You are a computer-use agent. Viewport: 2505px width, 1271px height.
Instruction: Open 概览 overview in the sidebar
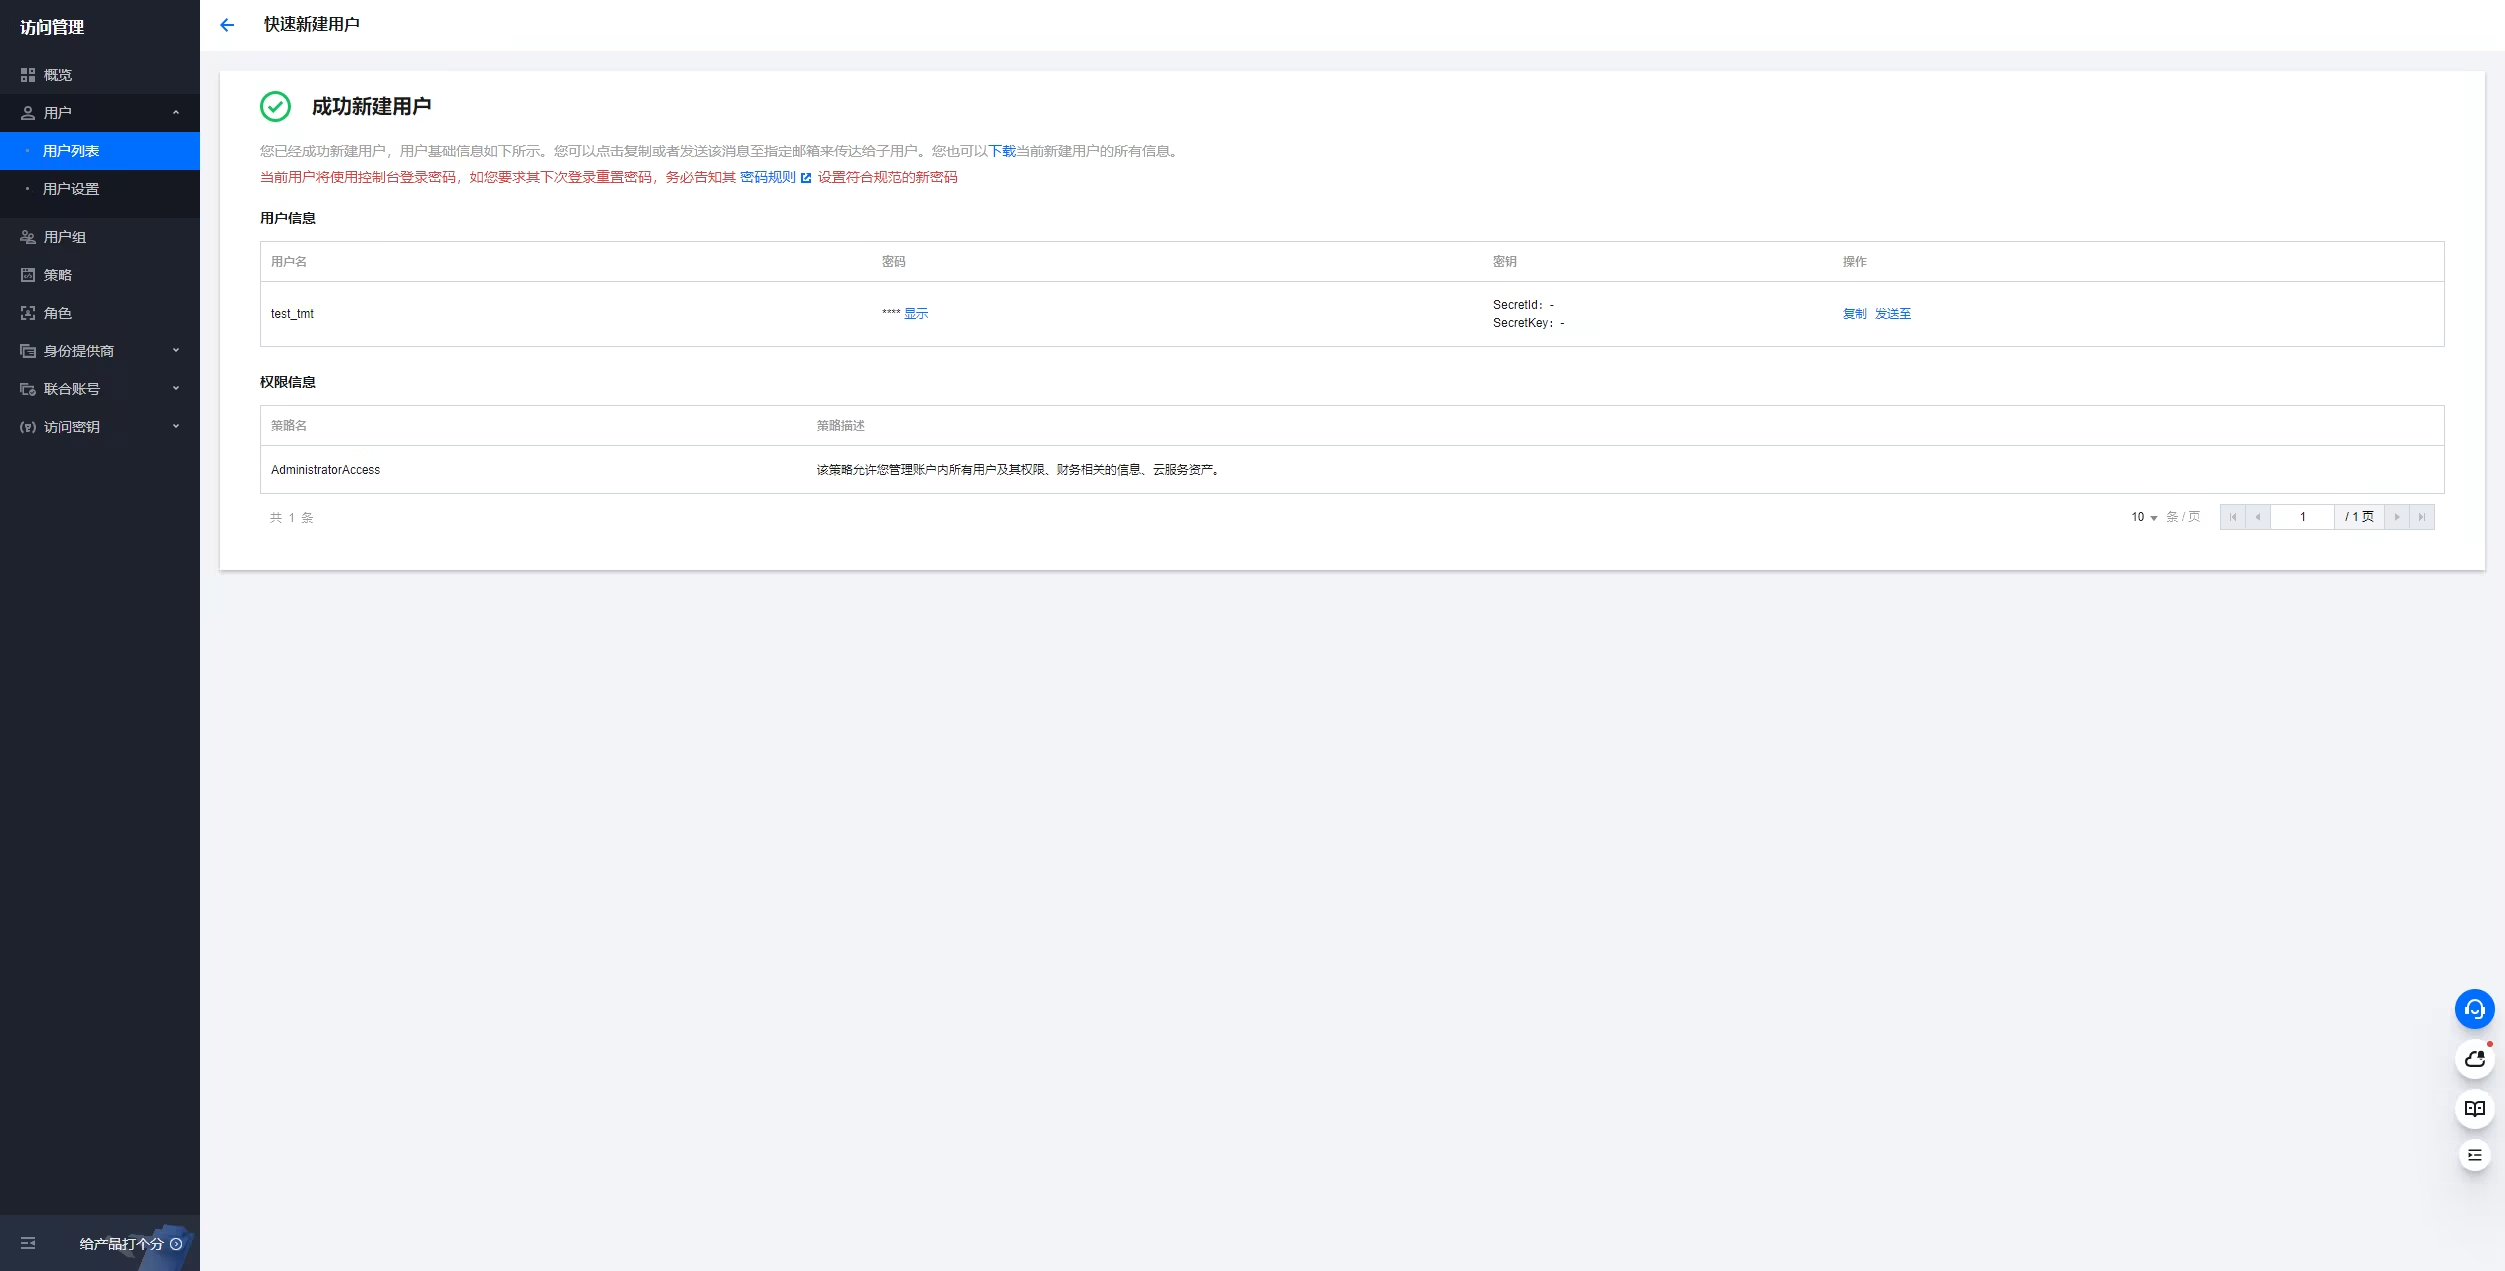pyautogui.click(x=58, y=75)
